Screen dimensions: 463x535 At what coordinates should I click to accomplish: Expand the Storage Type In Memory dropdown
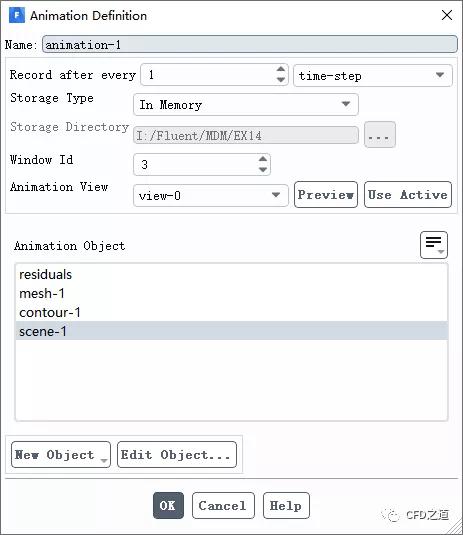tap(246, 104)
